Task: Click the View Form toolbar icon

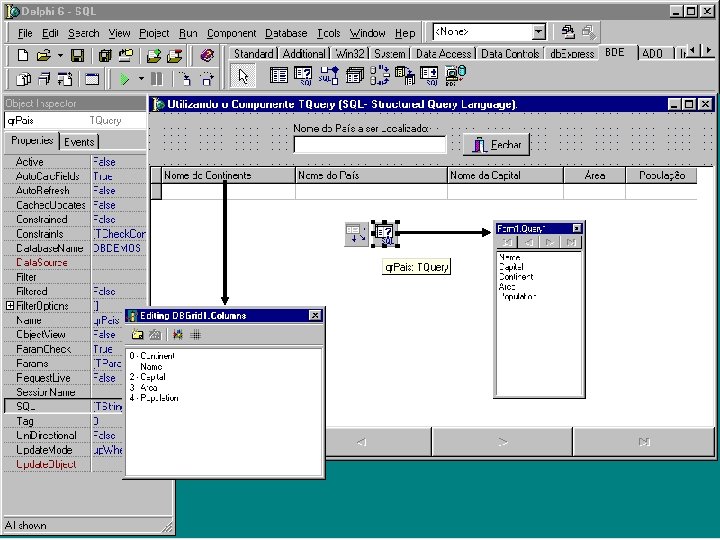Action: pyautogui.click(x=44, y=79)
